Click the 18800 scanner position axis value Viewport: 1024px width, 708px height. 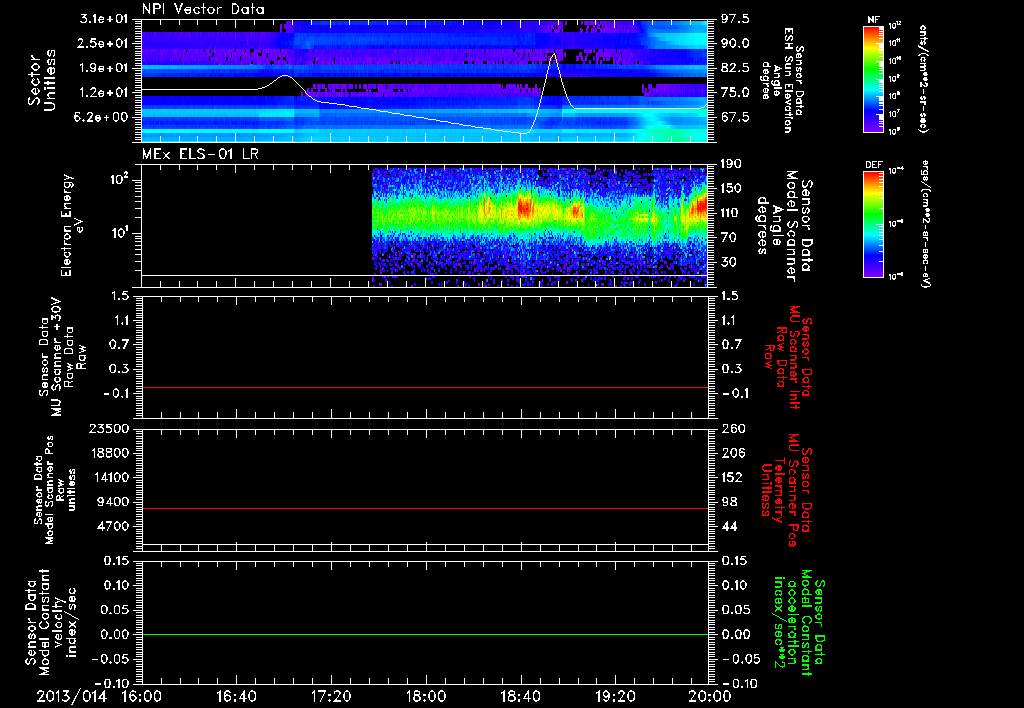[110, 453]
